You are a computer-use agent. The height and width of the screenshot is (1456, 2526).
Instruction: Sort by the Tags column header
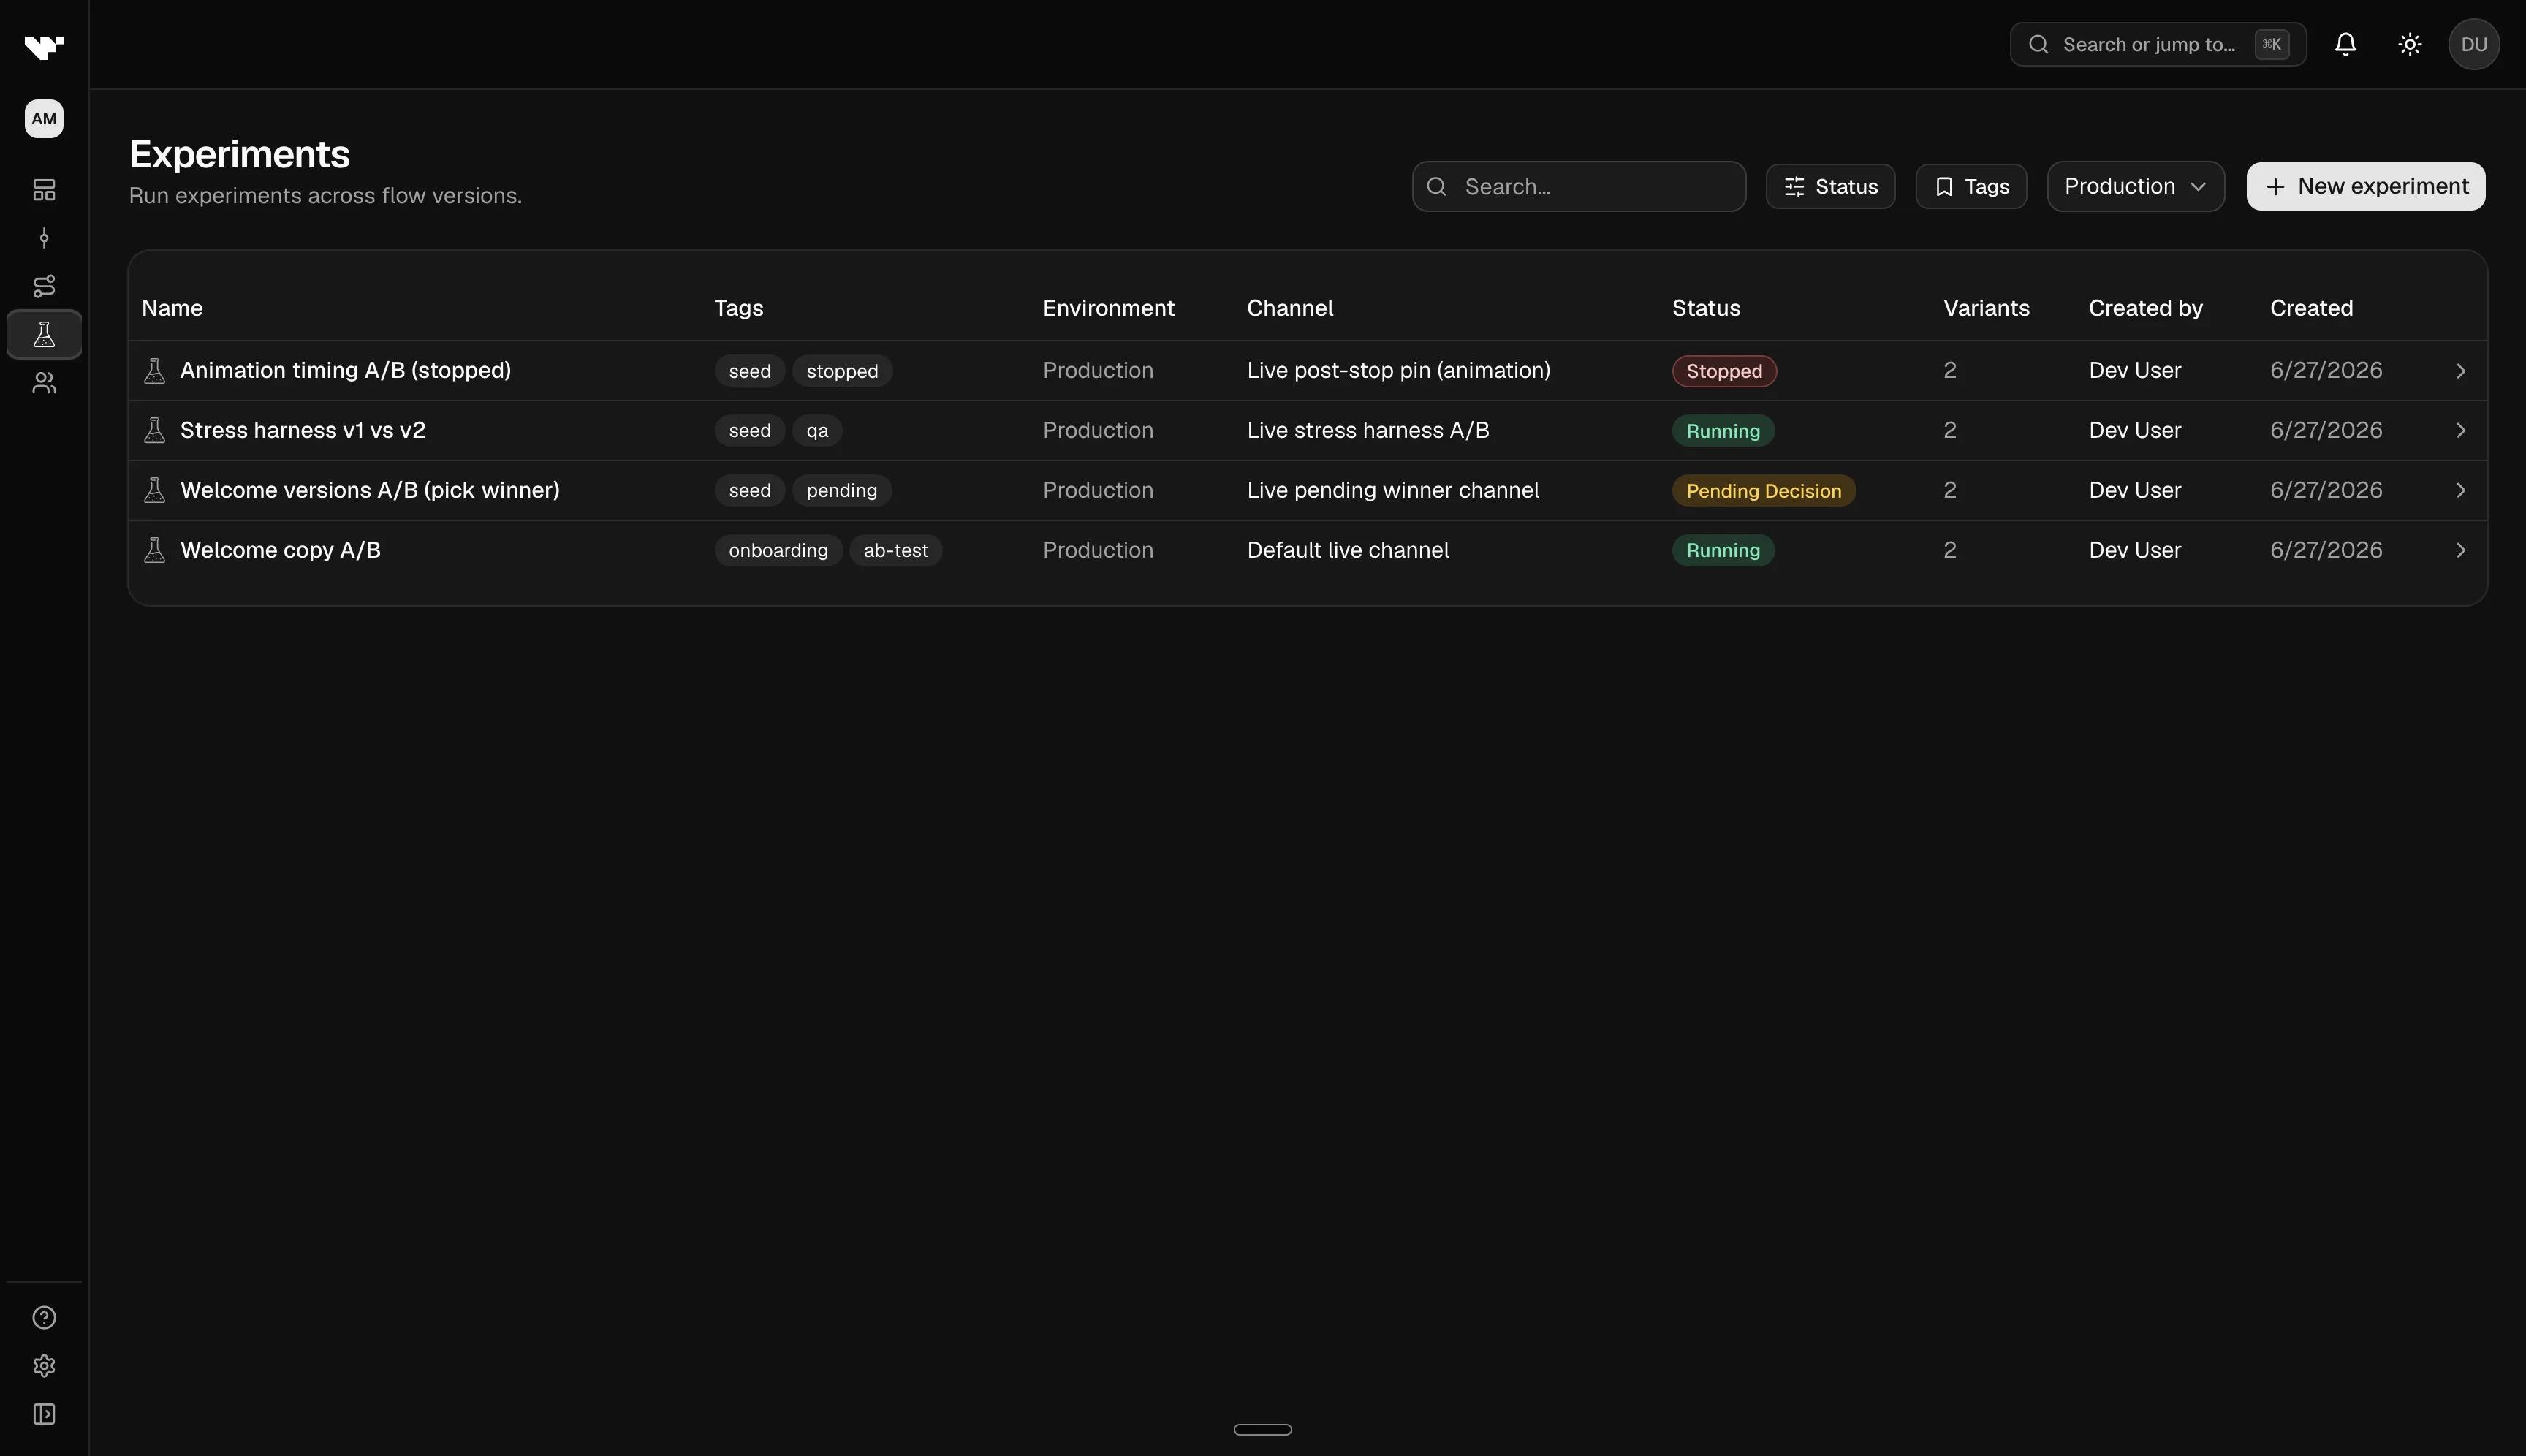(x=739, y=308)
